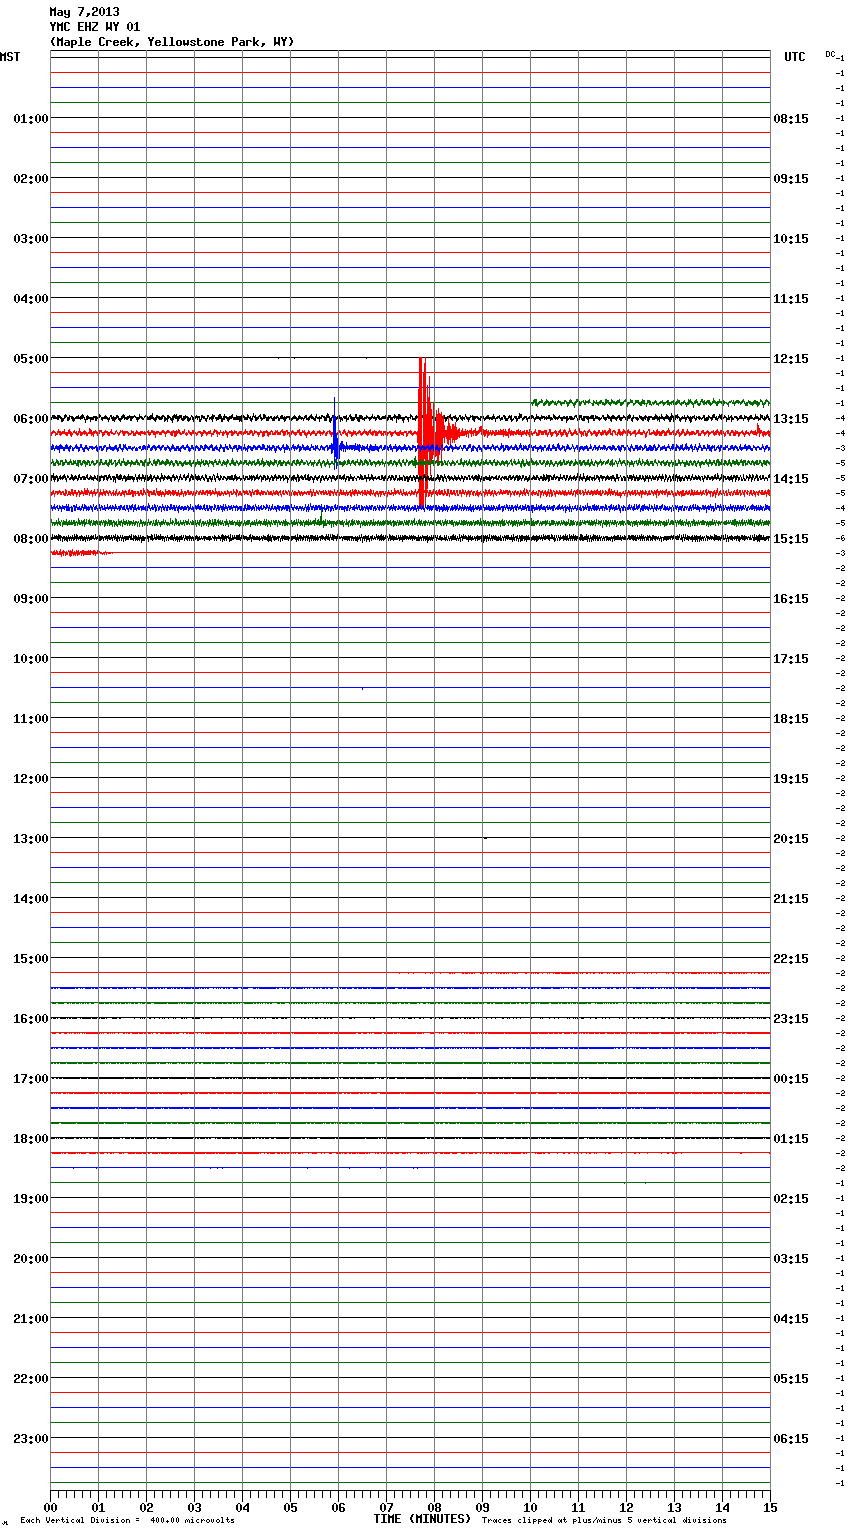
Task: Click the 13:15 UTC time label
Action: click(791, 419)
